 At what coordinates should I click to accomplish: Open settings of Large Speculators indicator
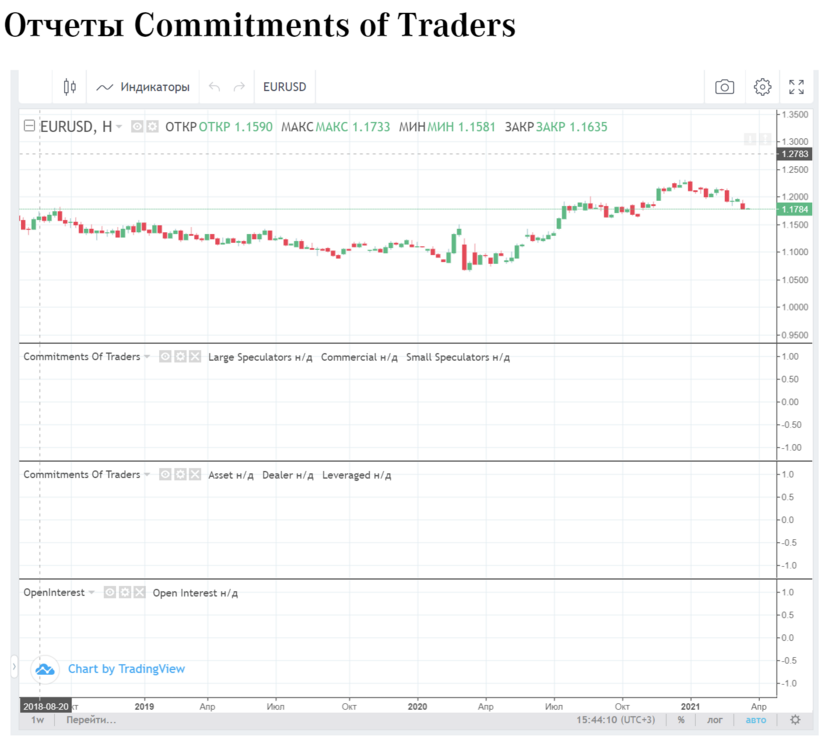[x=180, y=357]
